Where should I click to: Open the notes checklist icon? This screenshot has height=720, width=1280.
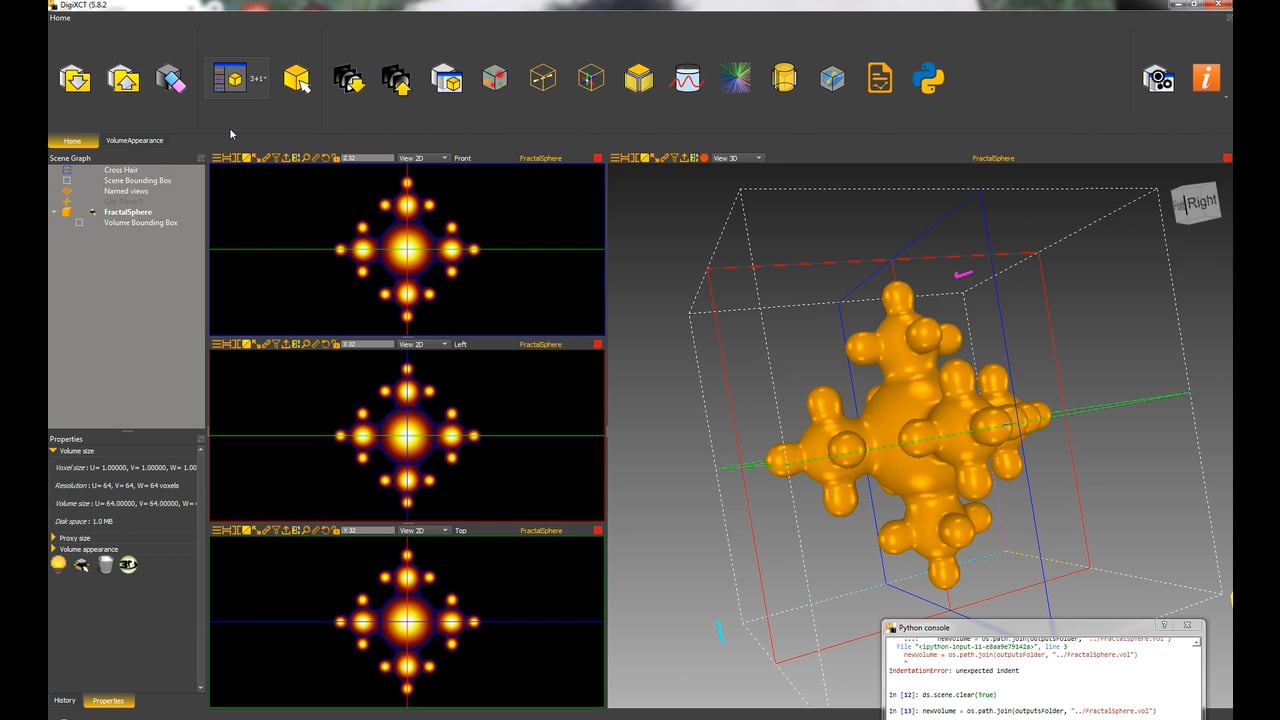point(880,78)
